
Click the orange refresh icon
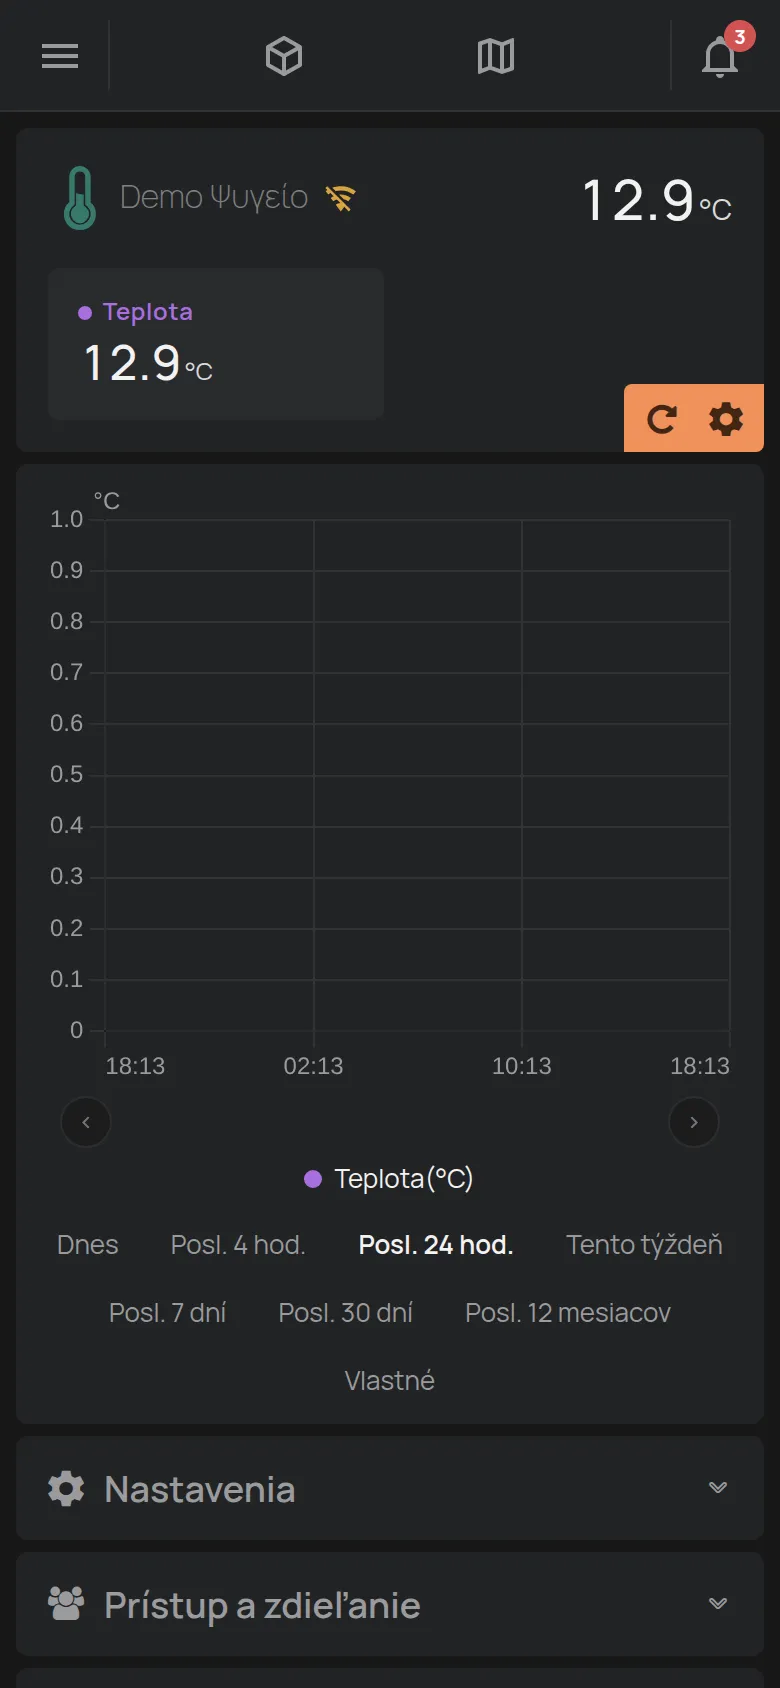(662, 419)
